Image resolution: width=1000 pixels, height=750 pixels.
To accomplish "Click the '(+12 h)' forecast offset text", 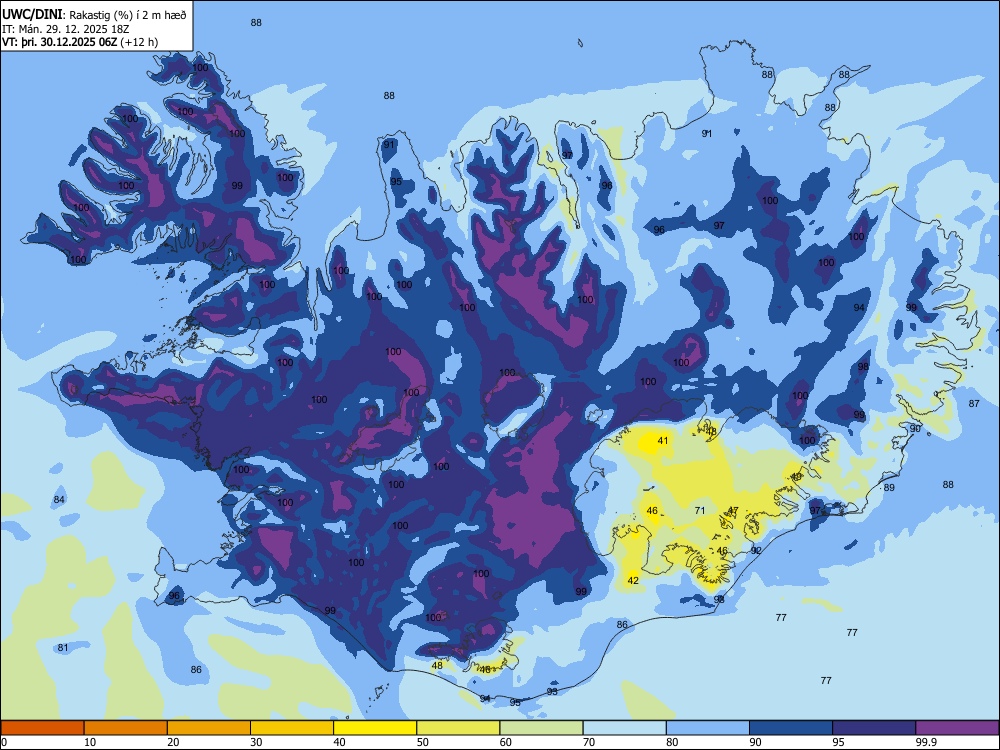I will pos(139,42).
